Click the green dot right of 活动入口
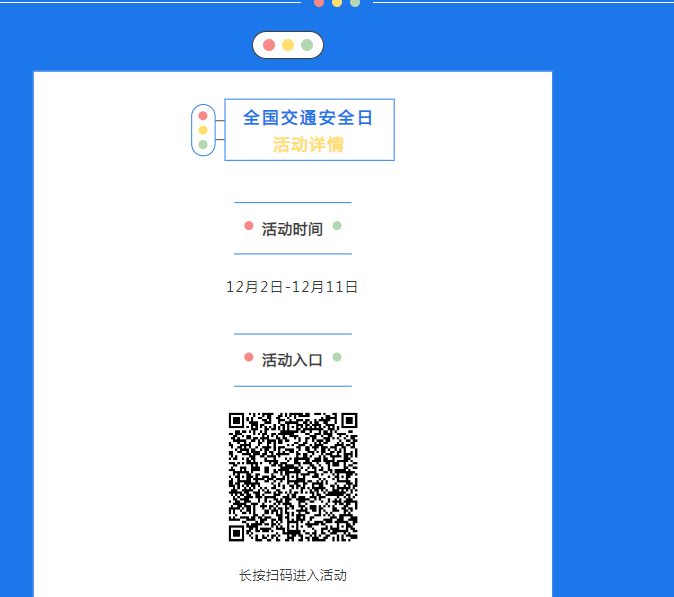674x597 pixels. 337,357
